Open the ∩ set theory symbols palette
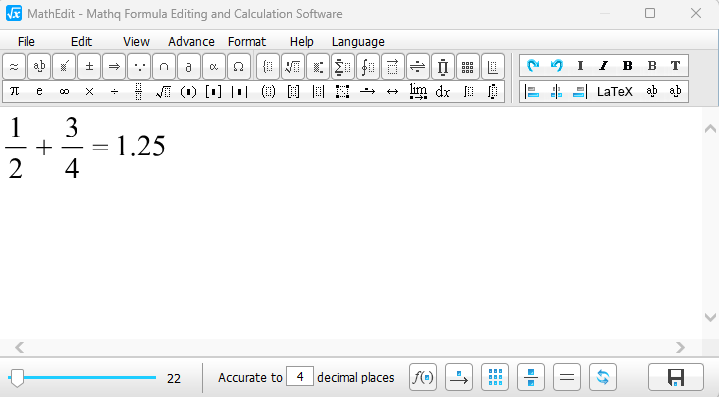Viewport: 719px width, 397px height. pyautogui.click(x=164, y=66)
